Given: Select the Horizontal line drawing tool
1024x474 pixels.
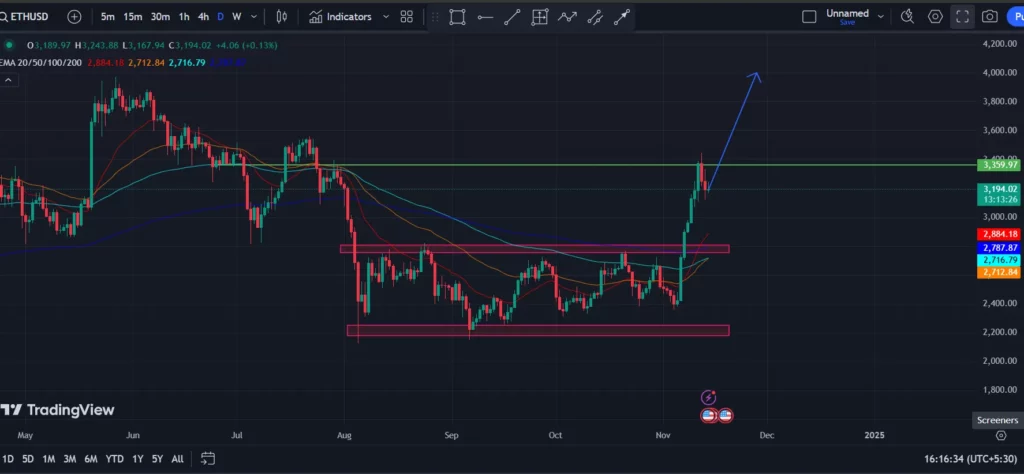Looking at the screenshot, I should [485, 17].
